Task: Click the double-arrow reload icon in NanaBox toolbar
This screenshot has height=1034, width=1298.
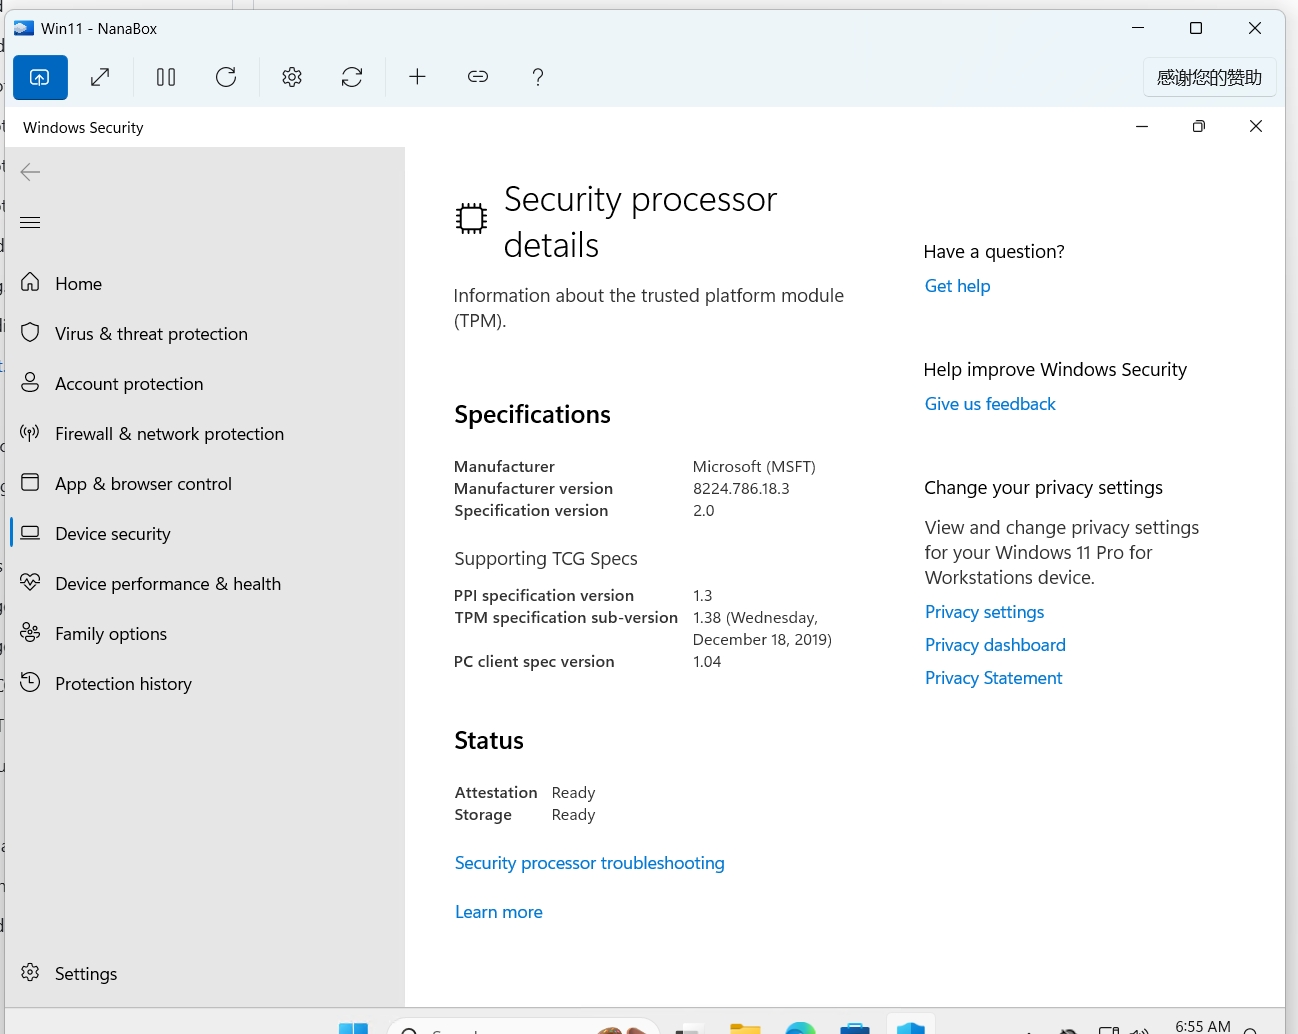Action: tap(352, 77)
